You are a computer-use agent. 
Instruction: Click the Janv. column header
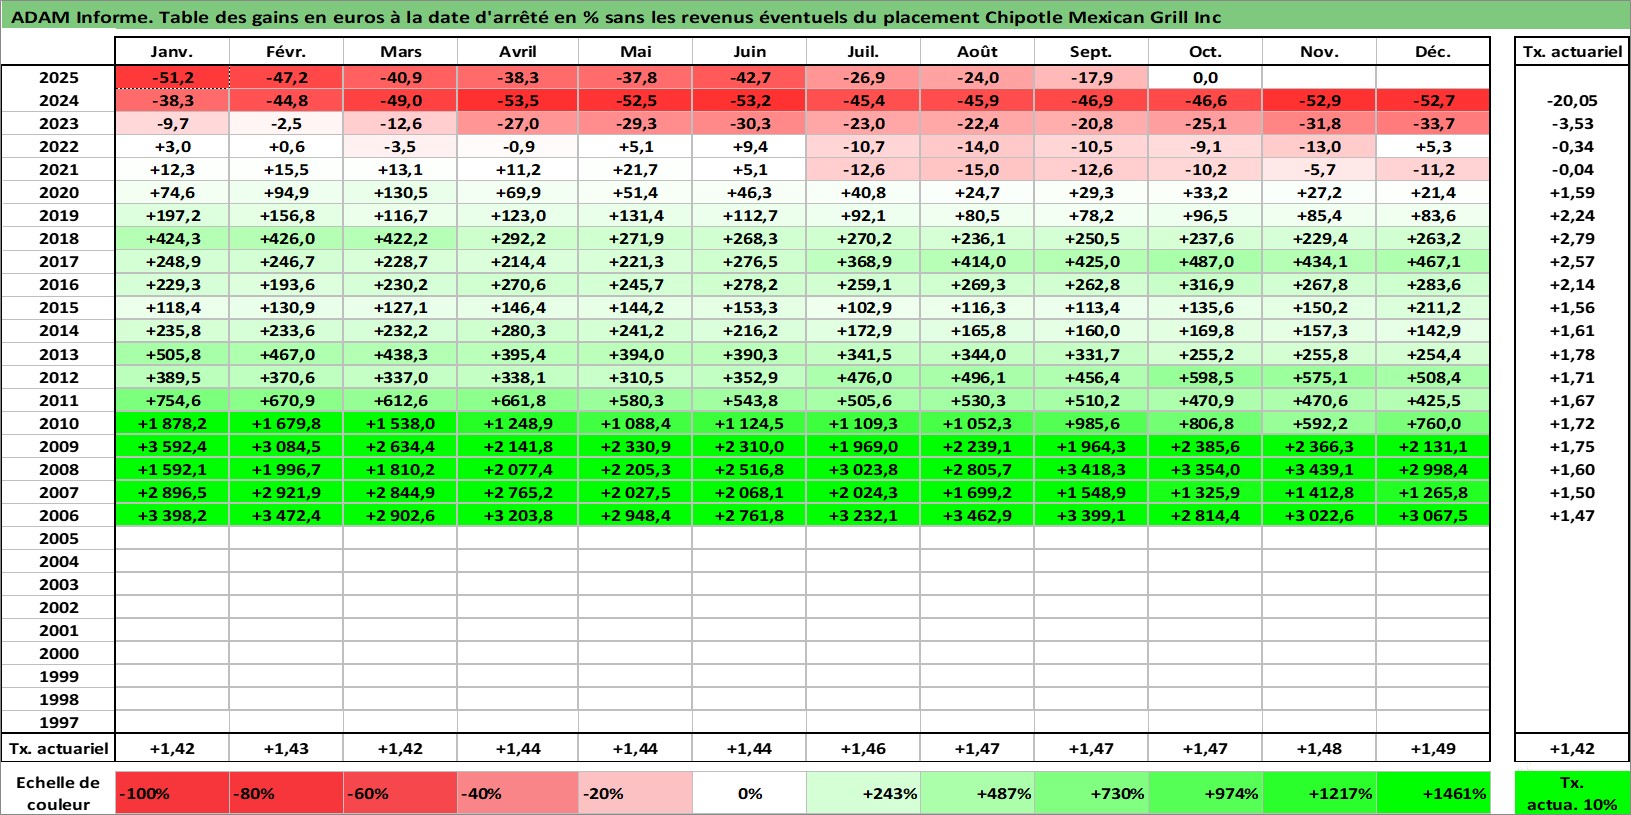(x=172, y=52)
